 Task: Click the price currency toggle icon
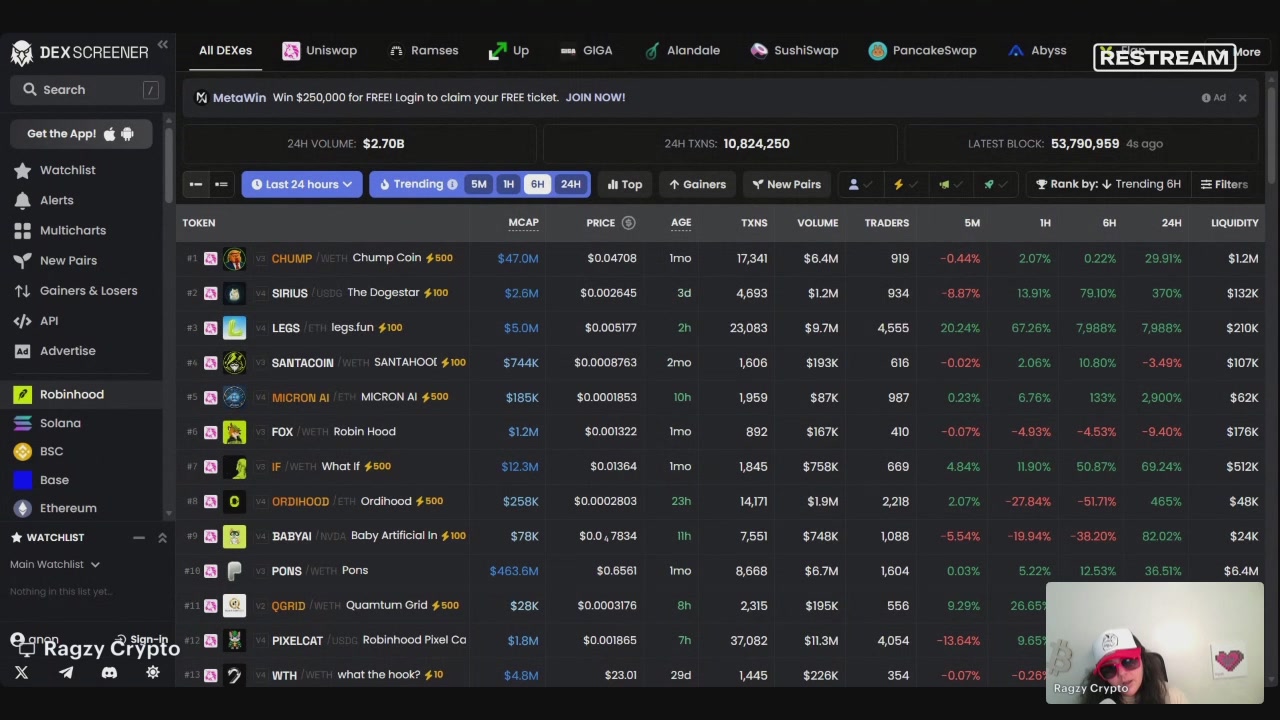[628, 223]
